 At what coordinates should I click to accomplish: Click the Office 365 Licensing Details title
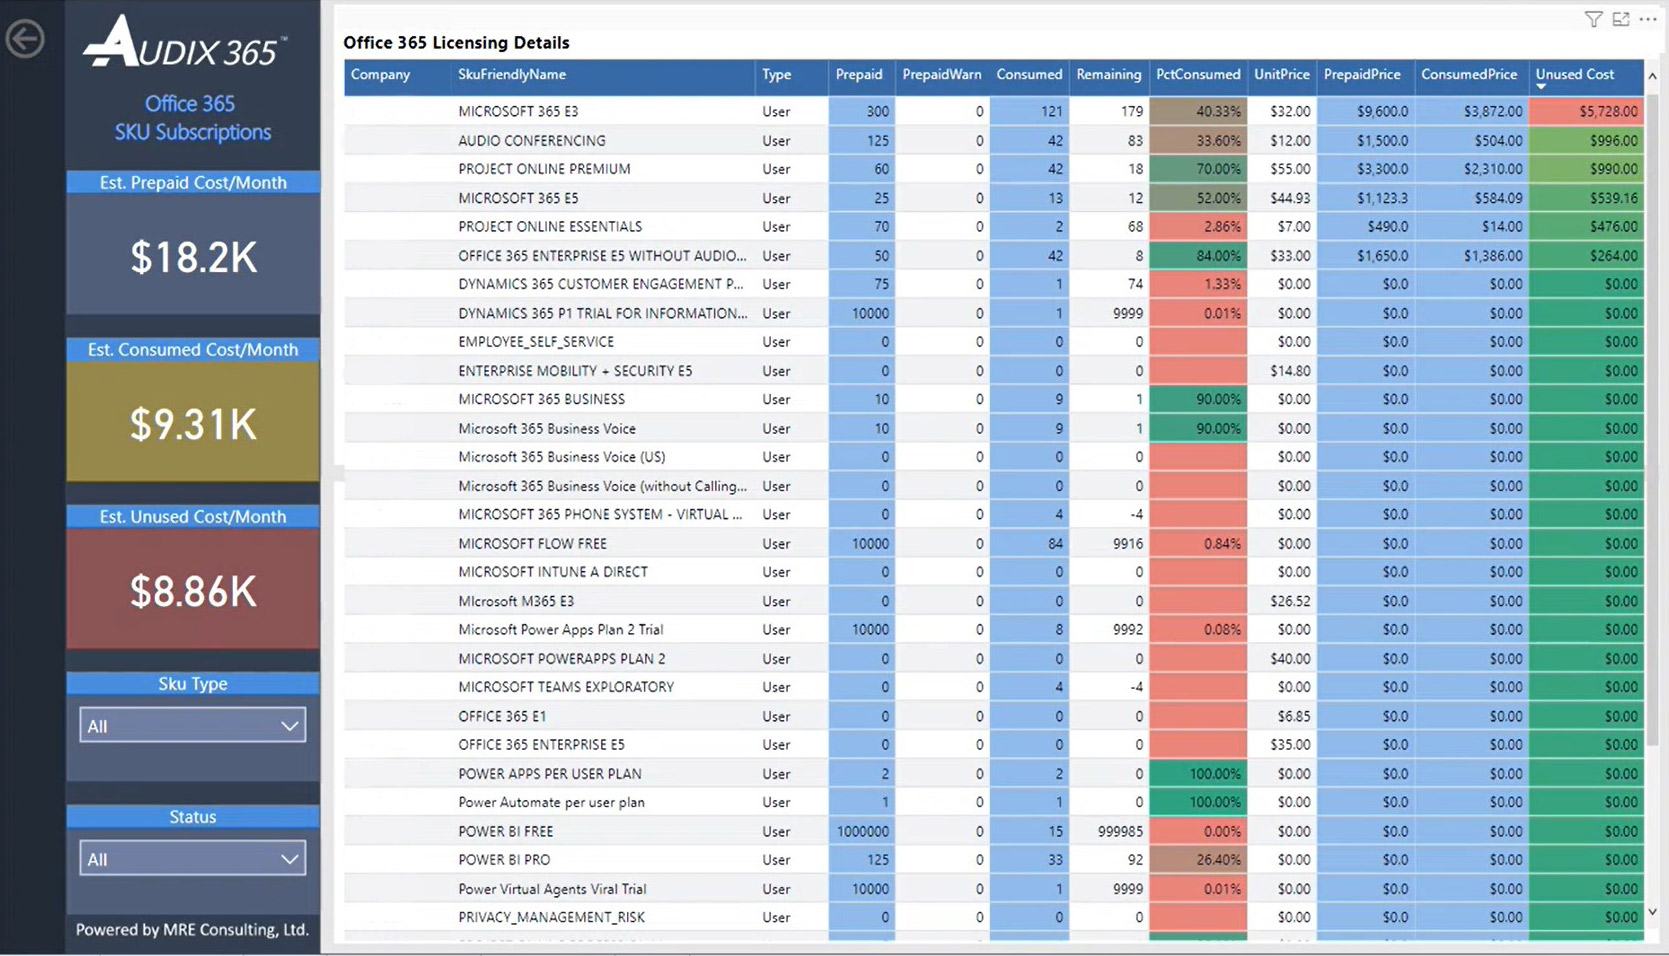[456, 43]
